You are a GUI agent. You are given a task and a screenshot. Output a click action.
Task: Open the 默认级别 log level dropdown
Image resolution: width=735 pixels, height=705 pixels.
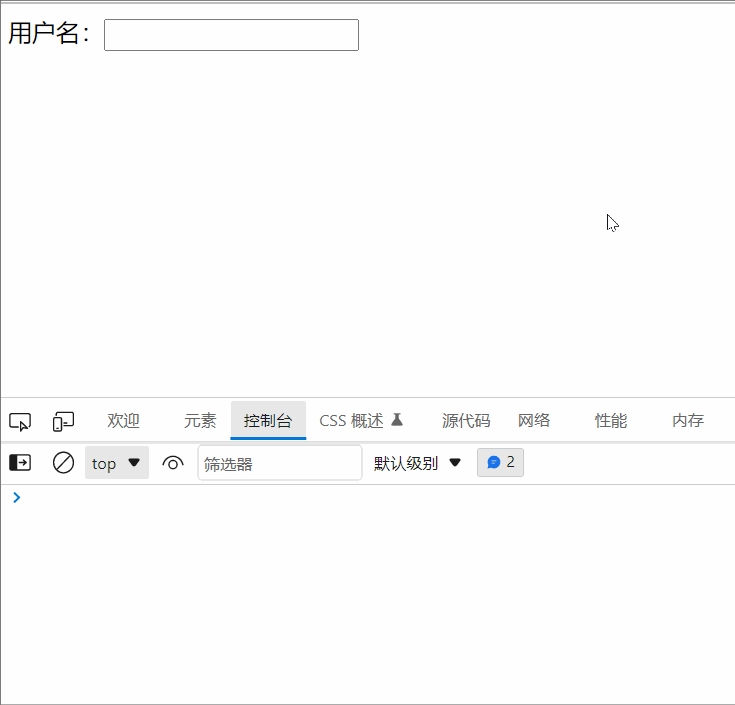[417, 463]
